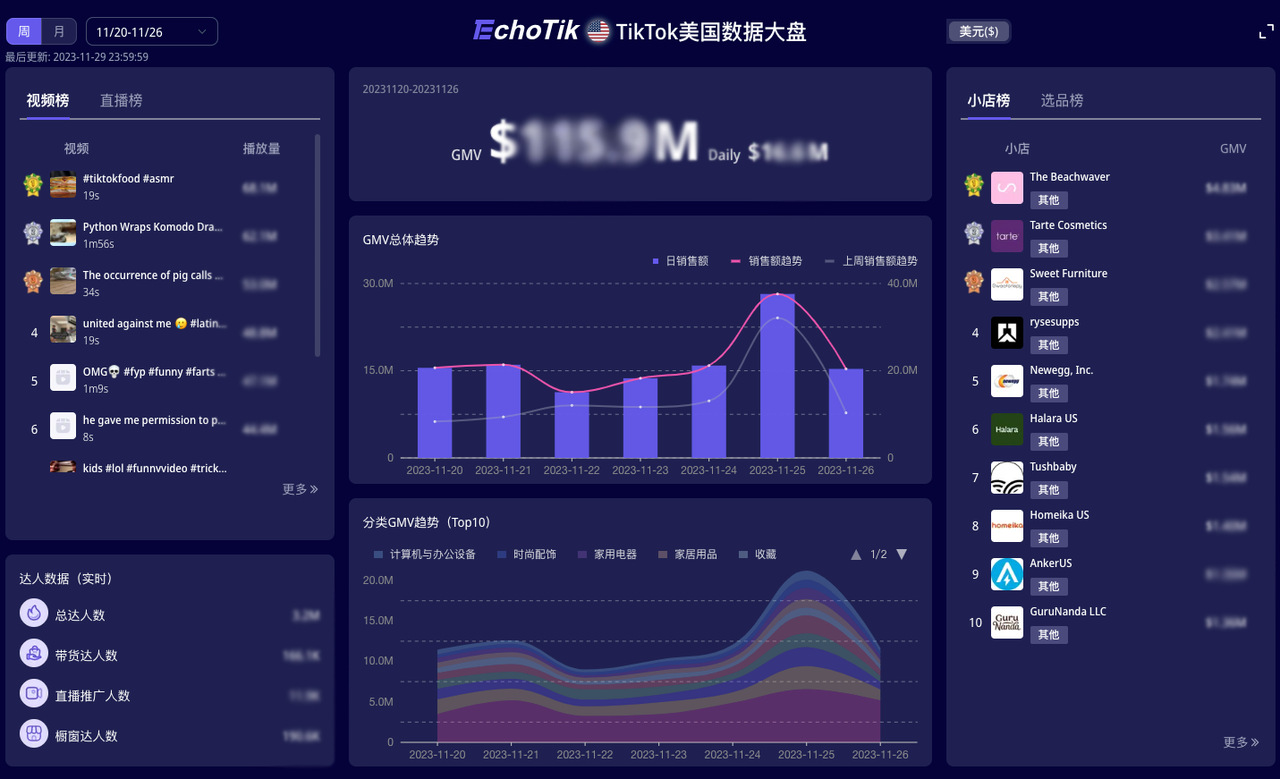Select the Tushbaby shop logo
1280x779 pixels.
1007,478
